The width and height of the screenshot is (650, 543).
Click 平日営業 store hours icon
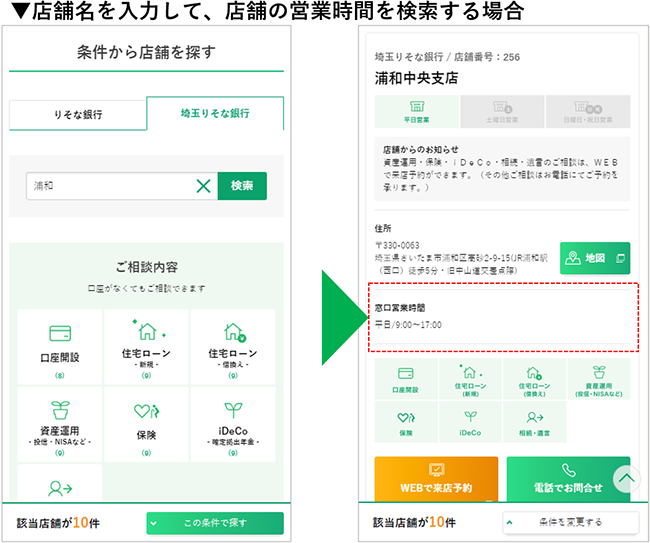pyautogui.click(x=417, y=112)
